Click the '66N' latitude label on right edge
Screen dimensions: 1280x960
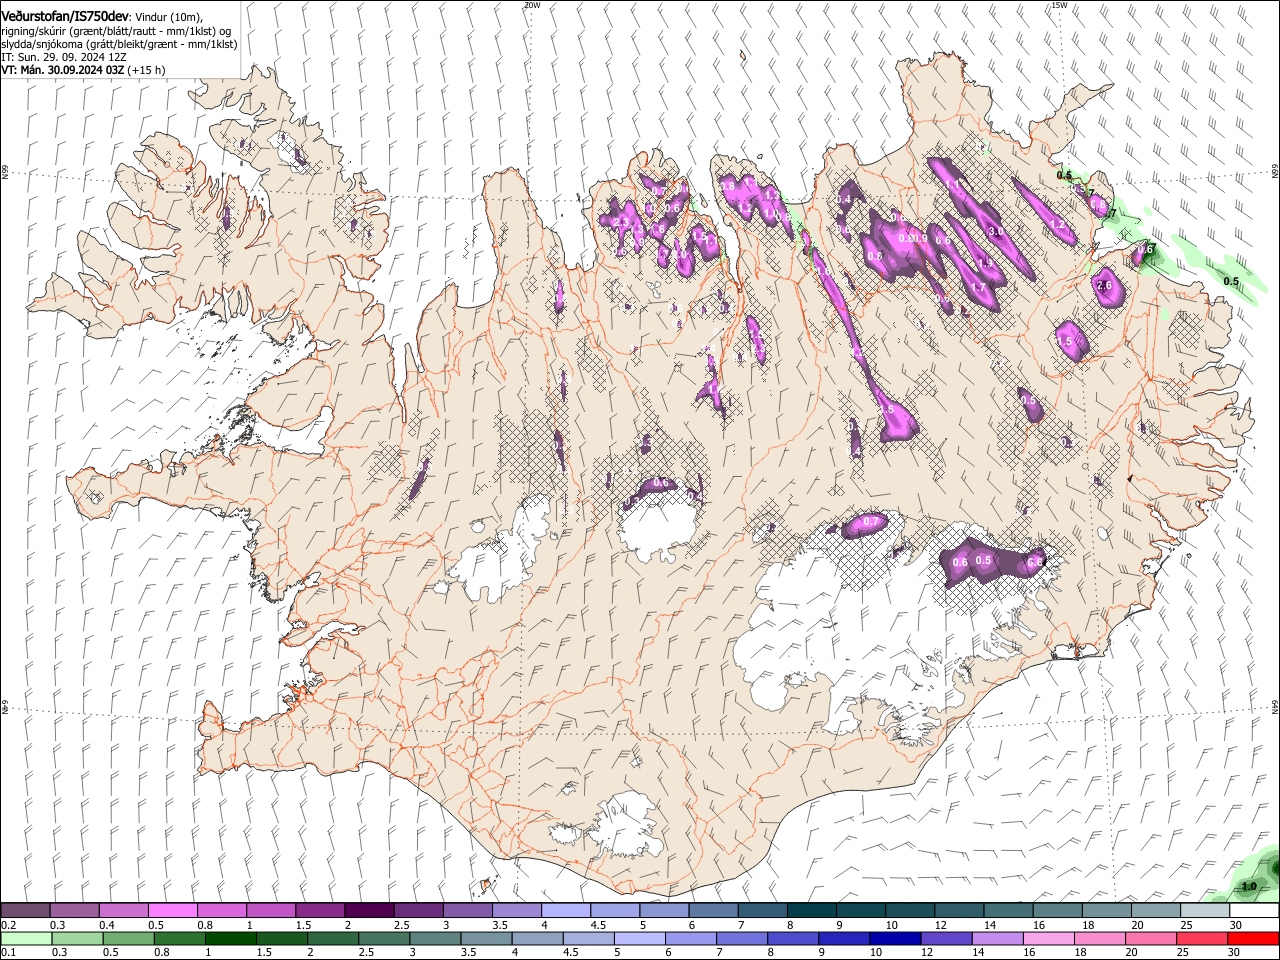coord(1275,171)
